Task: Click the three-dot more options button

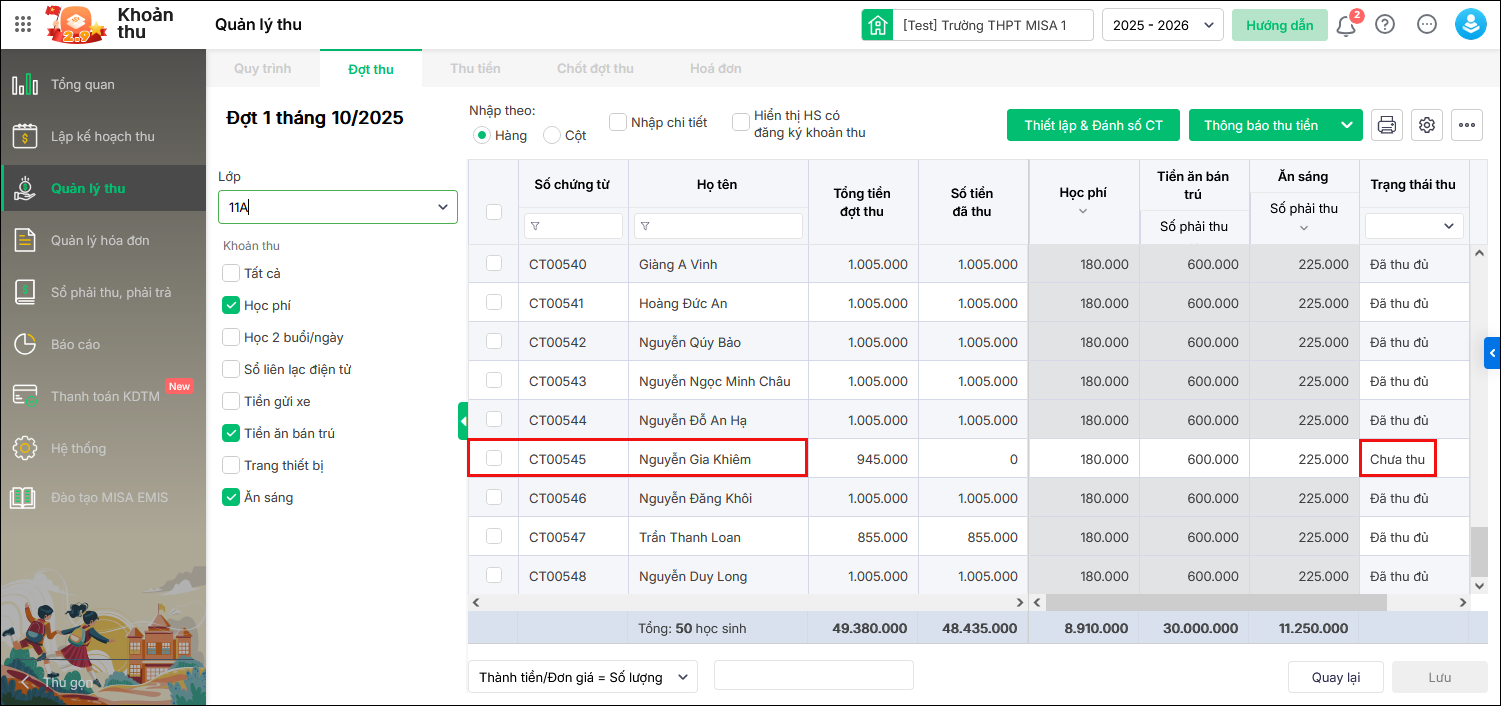Action: click(x=1467, y=125)
